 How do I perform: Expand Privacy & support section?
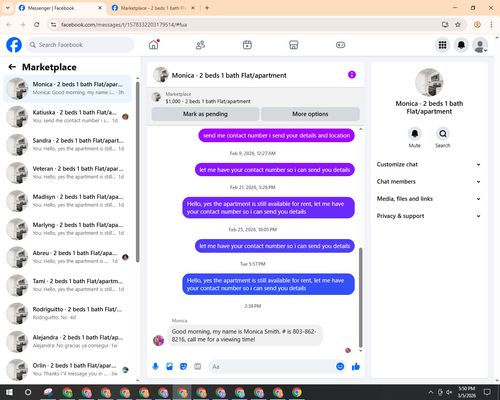coord(429,216)
